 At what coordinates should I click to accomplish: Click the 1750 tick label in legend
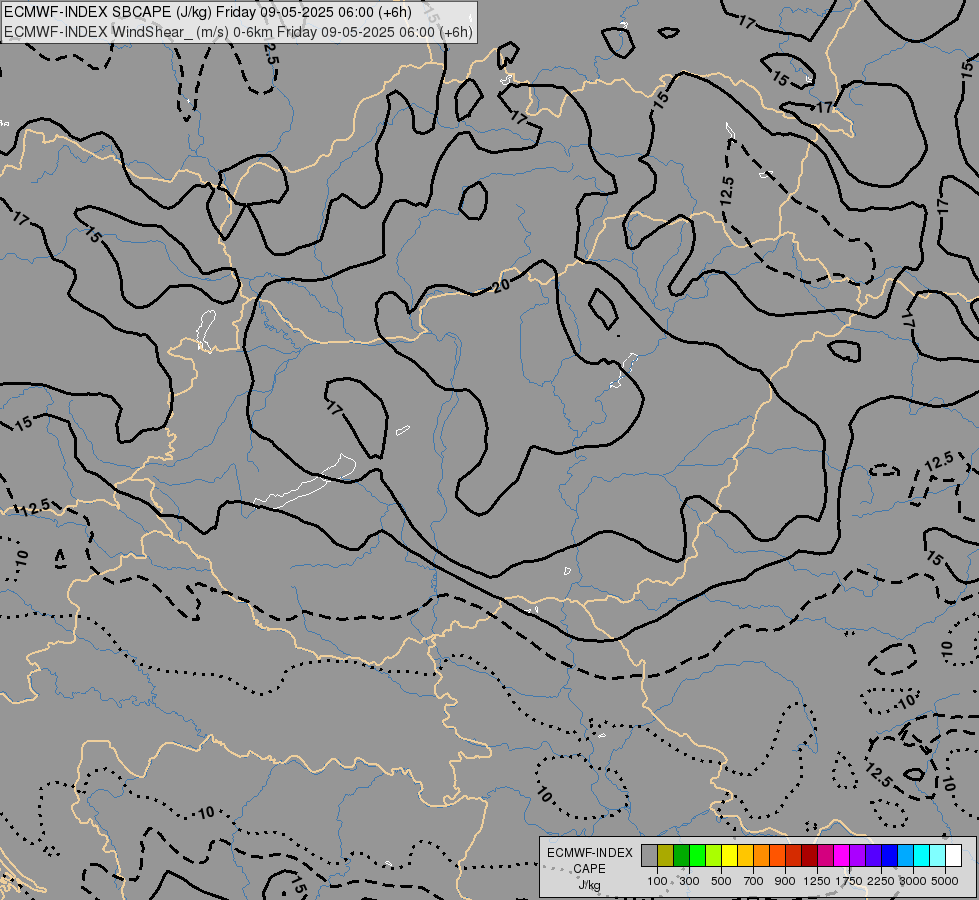[849, 881]
